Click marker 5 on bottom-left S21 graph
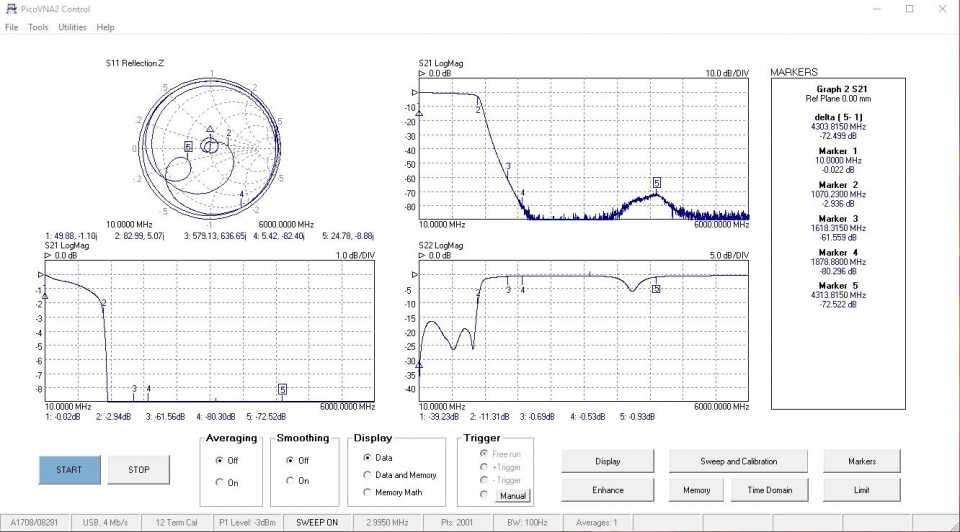Screen dimensions: 960x532 pos(283,389)
